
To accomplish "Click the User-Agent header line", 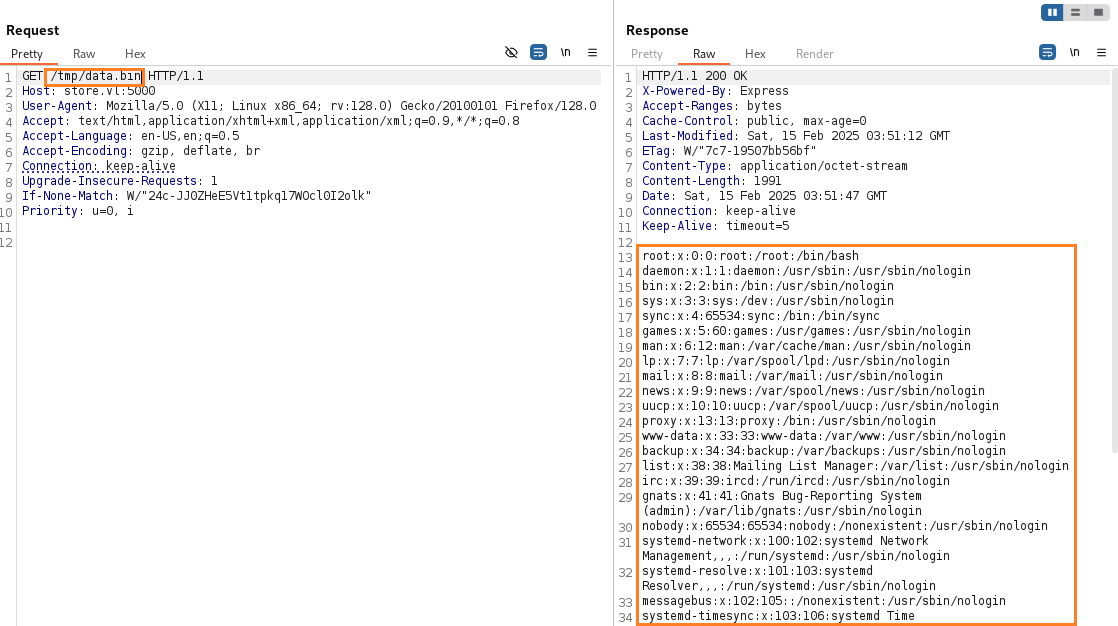I will pos(309,106).
